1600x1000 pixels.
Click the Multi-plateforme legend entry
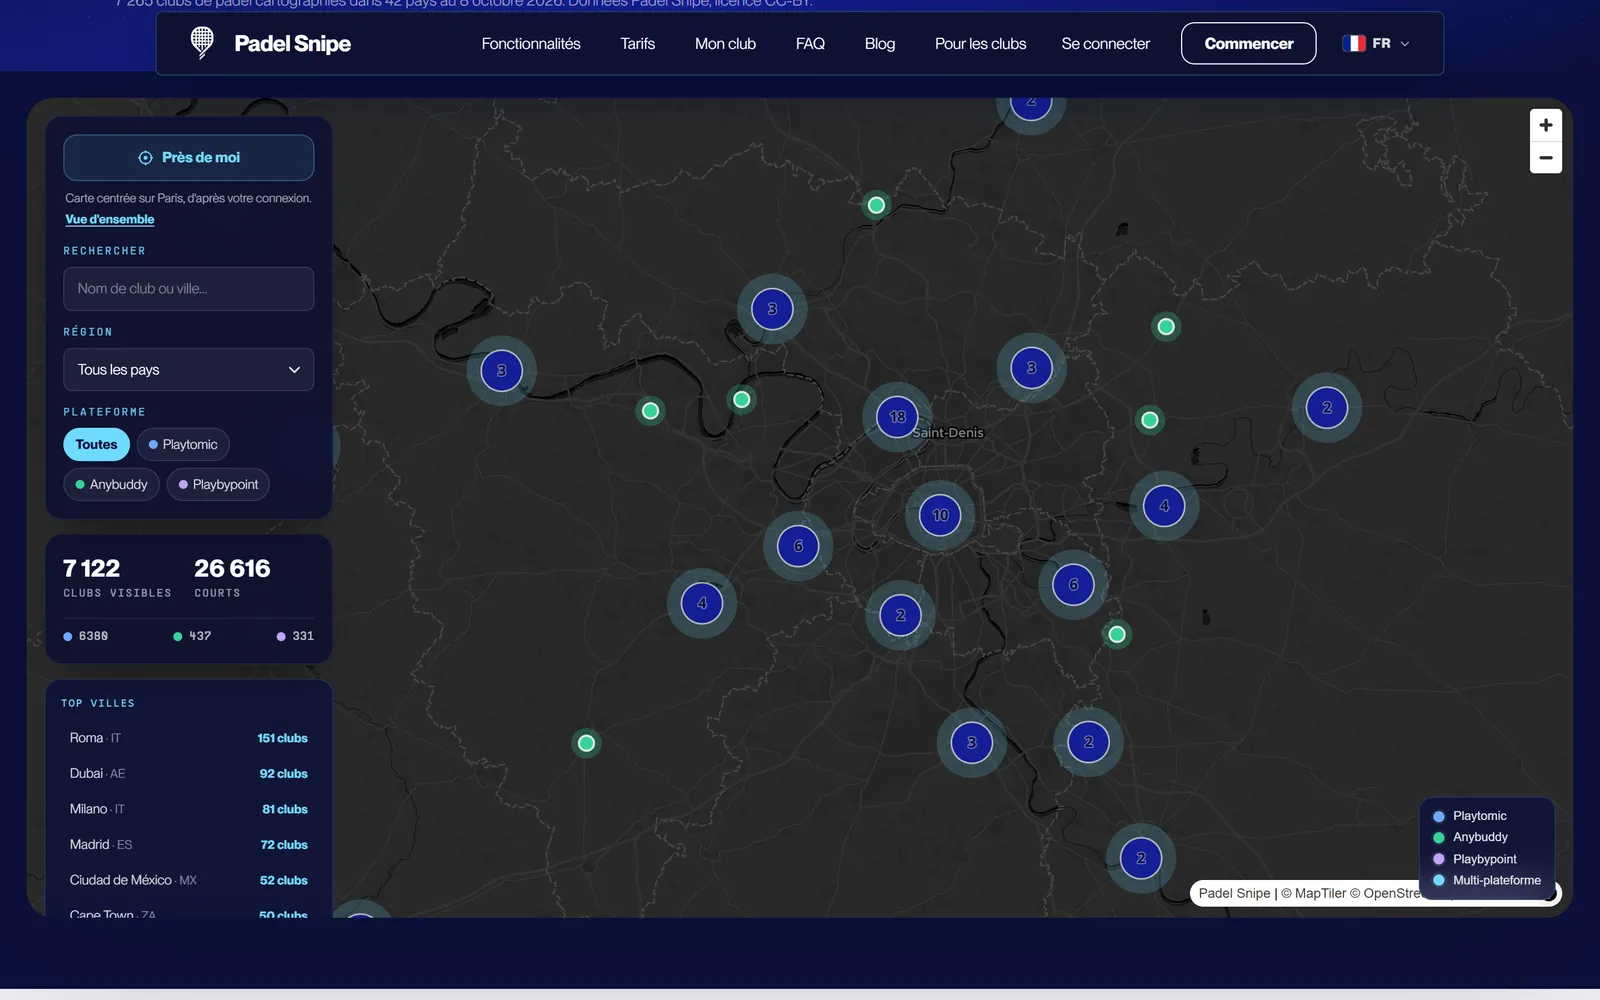pyautogui.click(x=1487, y=880)
